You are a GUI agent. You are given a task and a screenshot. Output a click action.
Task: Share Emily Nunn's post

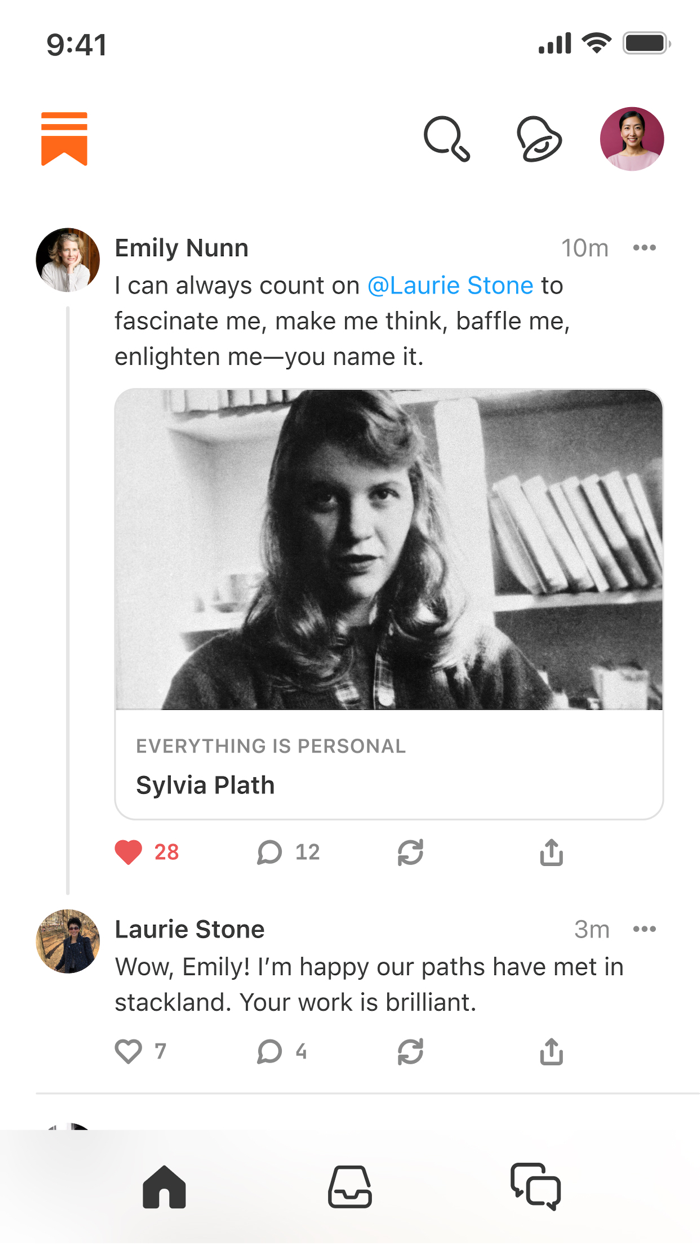(x=551, y=852)
